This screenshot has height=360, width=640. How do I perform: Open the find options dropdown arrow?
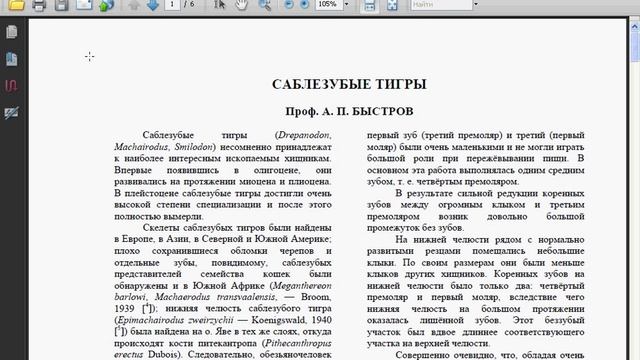pos(476,4)
